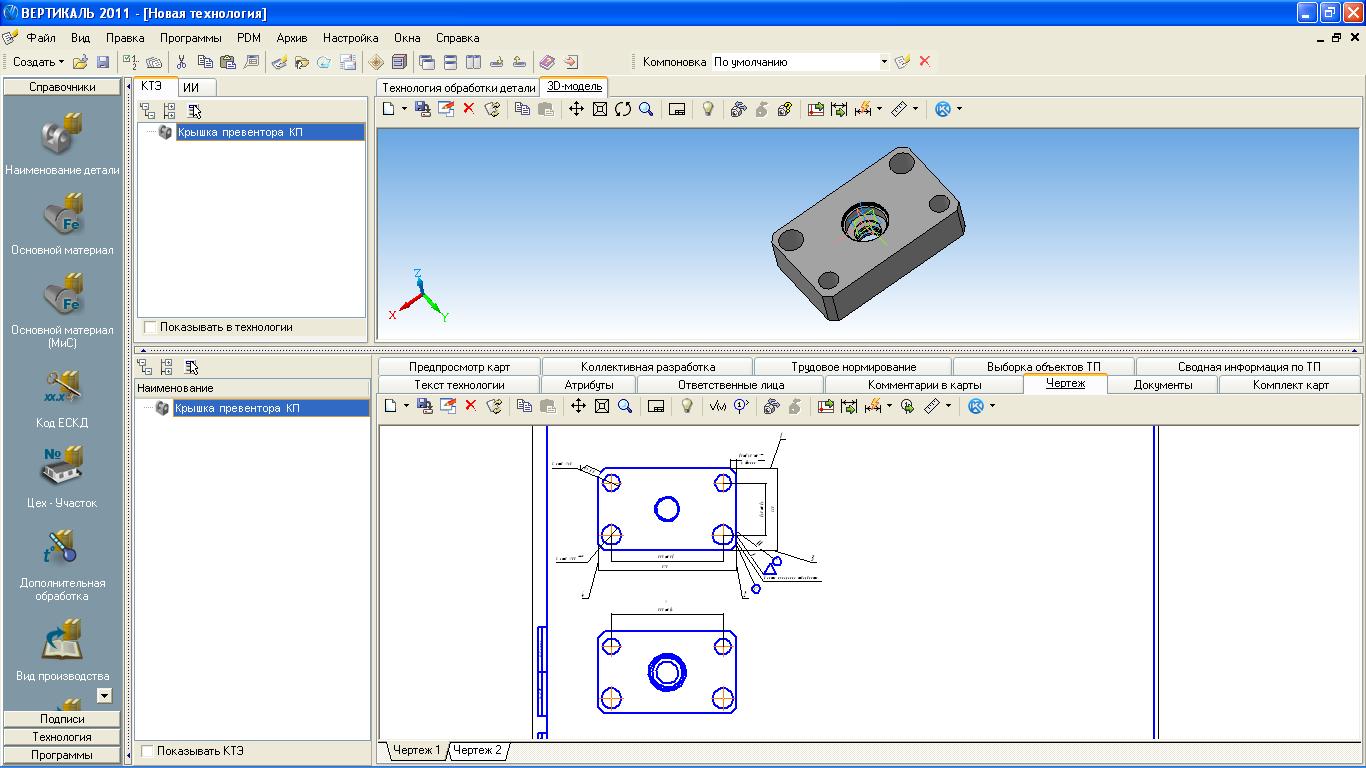Screen dimensions: 1366x768
Task: Click the first tree structure icon in lower tree panel
Action: 146,367
